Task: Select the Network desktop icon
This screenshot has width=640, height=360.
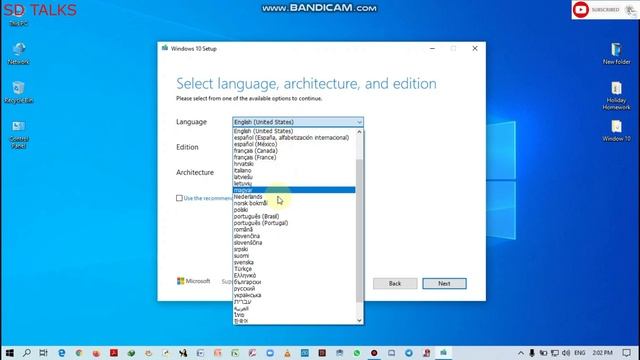Action: (x=19, y=53)
